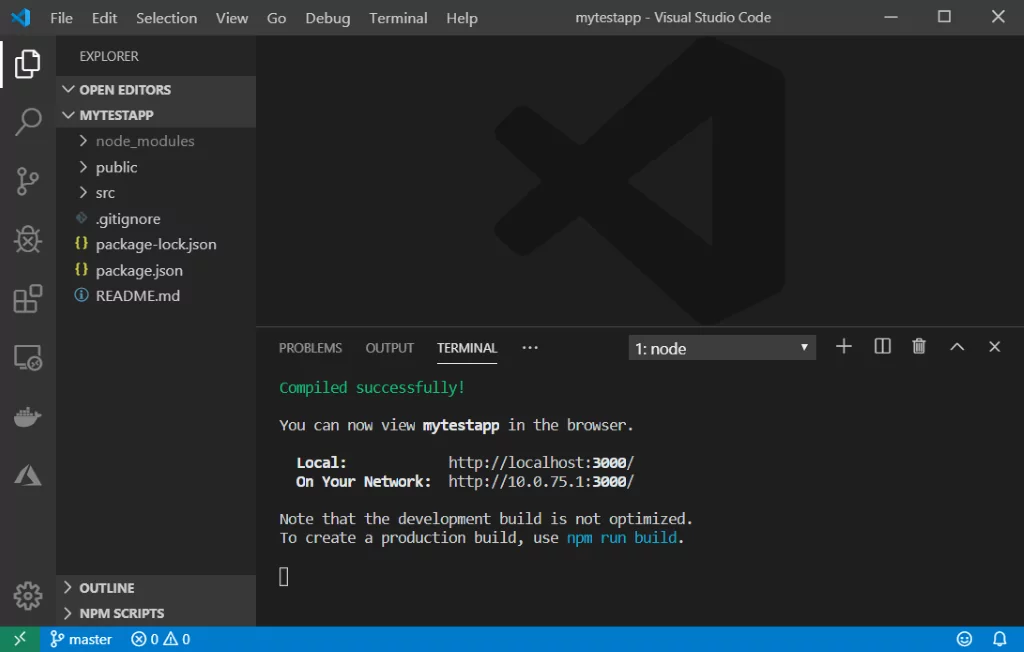Open the Debug view bug icon
This screenshot has width=1024, height=652.
point(27,239)
